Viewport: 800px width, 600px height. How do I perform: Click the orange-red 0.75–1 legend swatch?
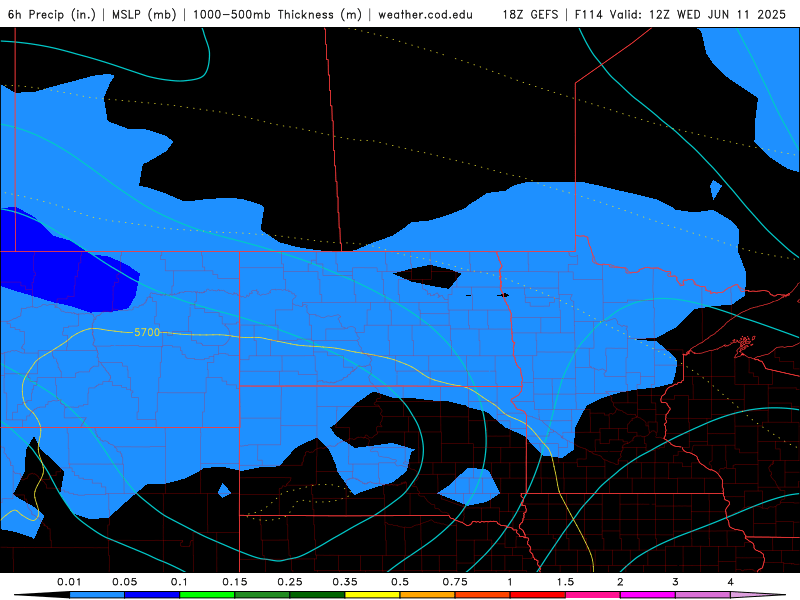(483, 595)
